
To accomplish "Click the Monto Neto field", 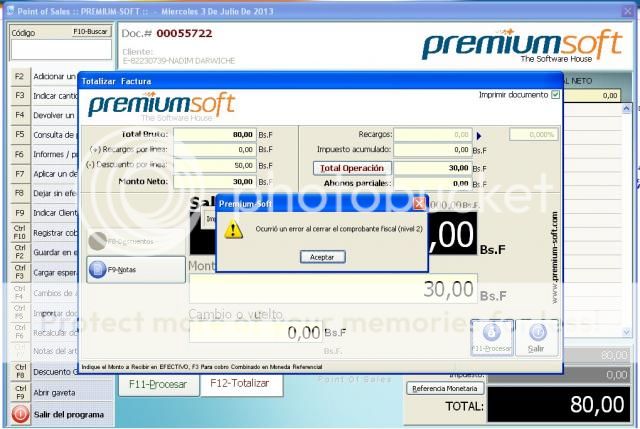I will click(x=215, y=181).
